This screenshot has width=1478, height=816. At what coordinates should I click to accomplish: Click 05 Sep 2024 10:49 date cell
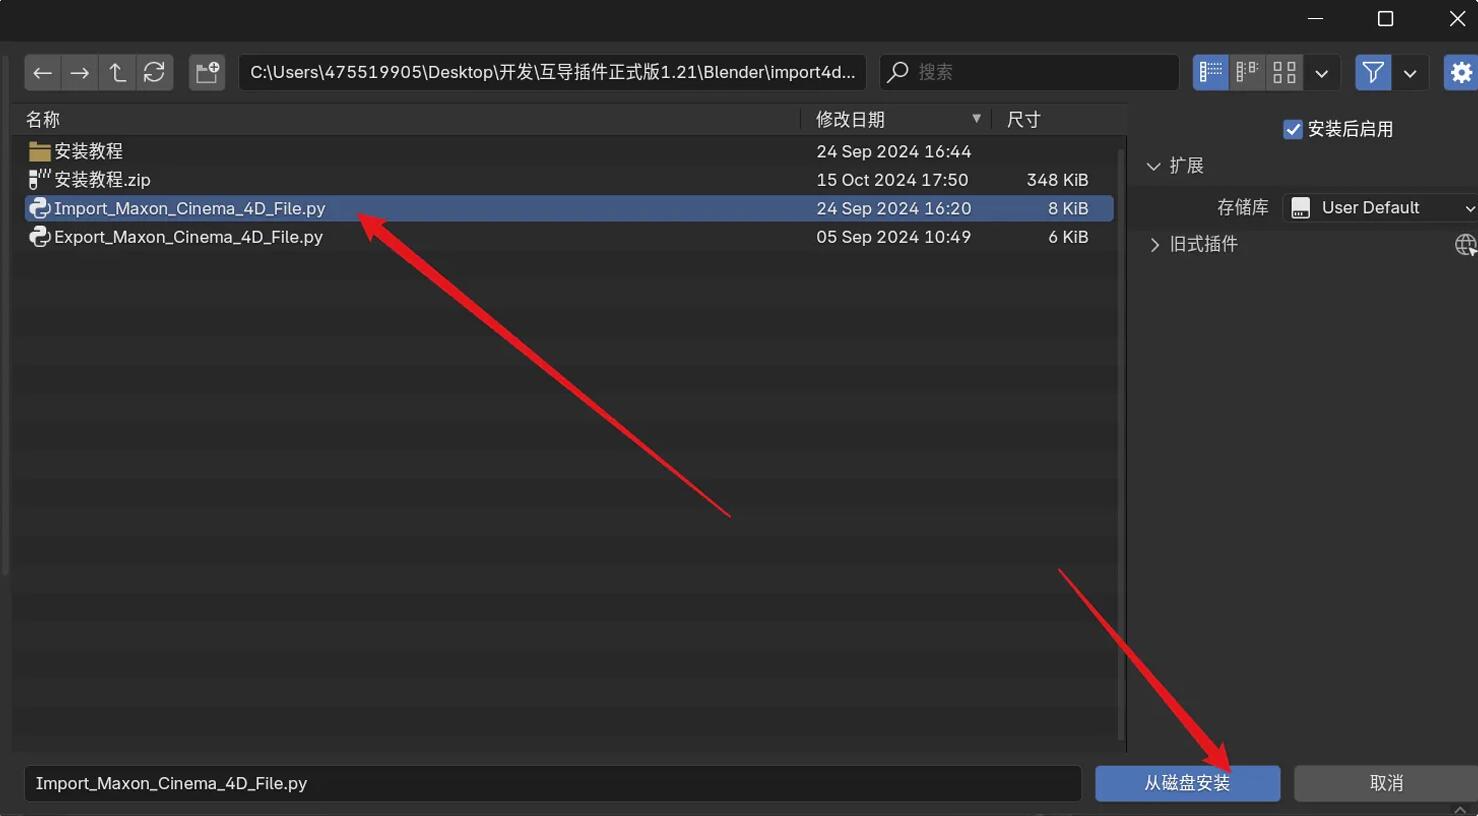(x=893, y=237)
